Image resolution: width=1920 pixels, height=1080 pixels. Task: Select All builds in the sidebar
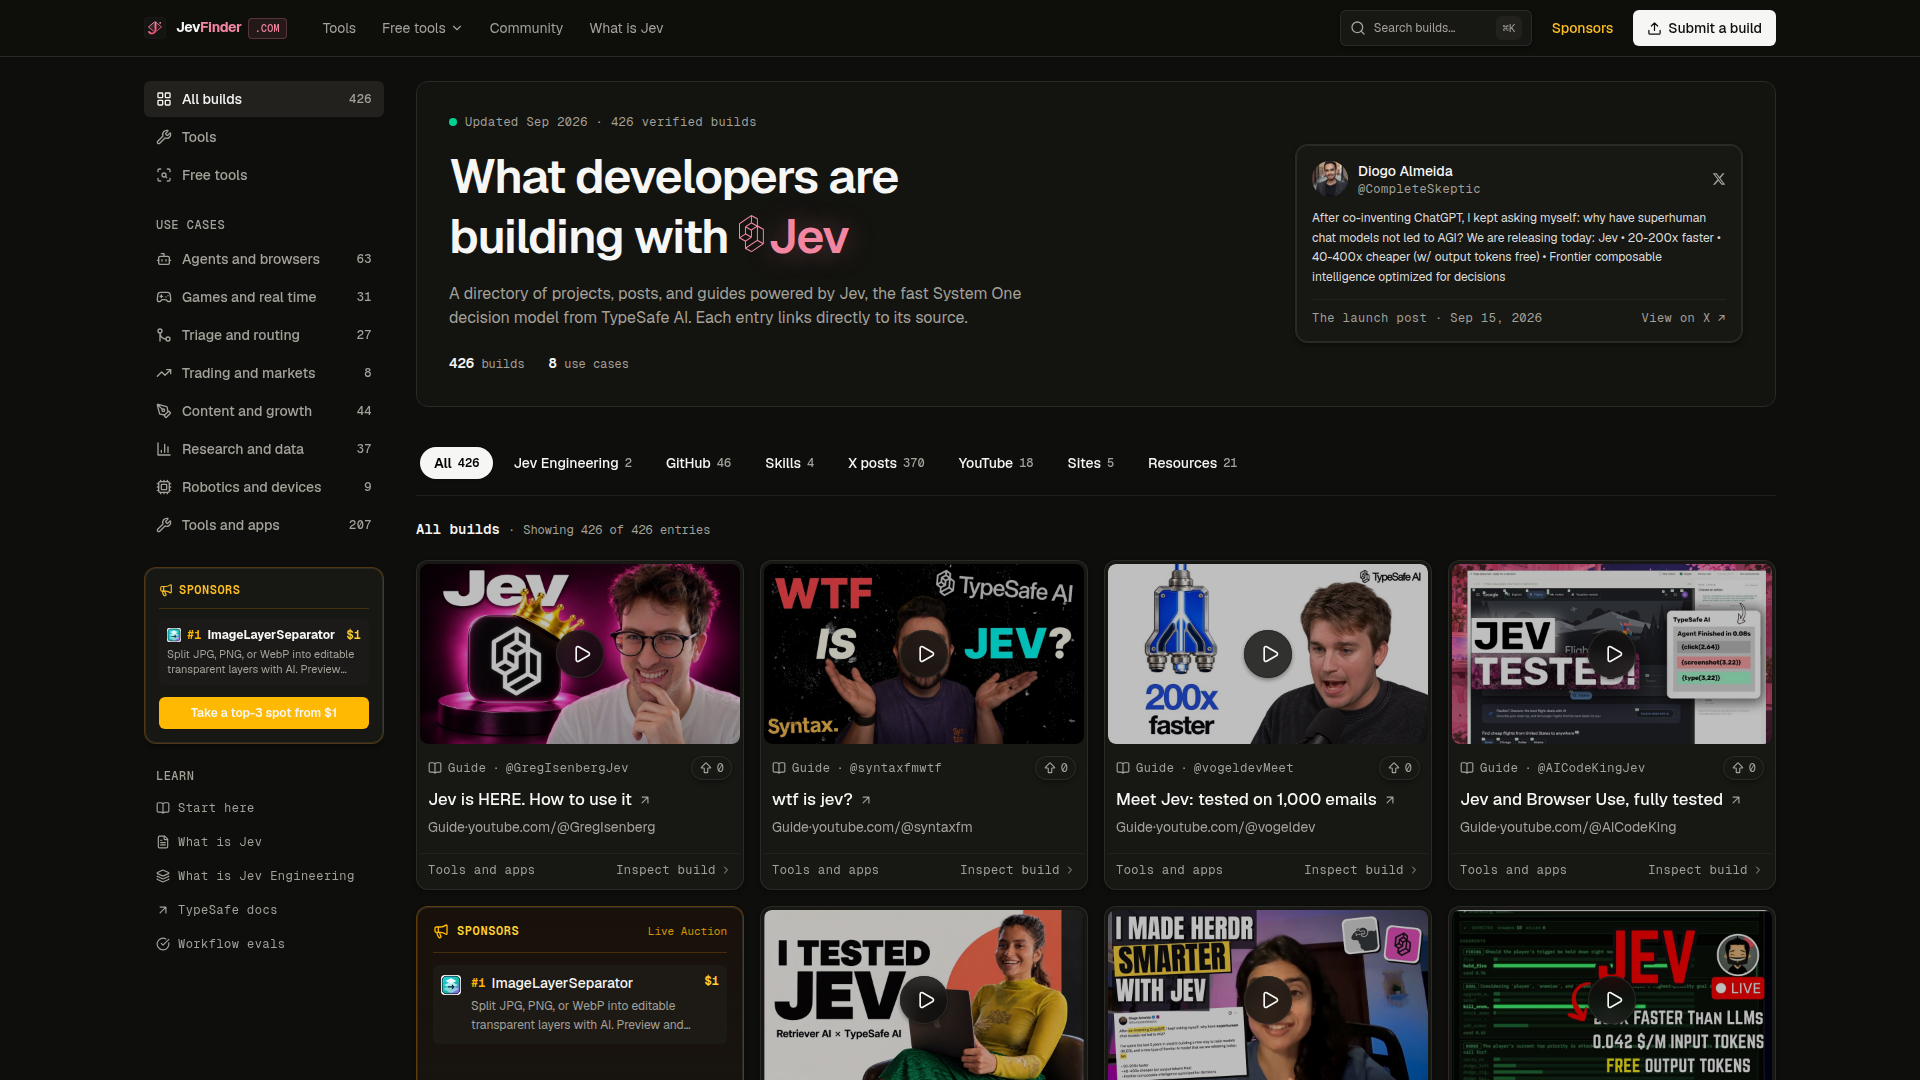264,99
